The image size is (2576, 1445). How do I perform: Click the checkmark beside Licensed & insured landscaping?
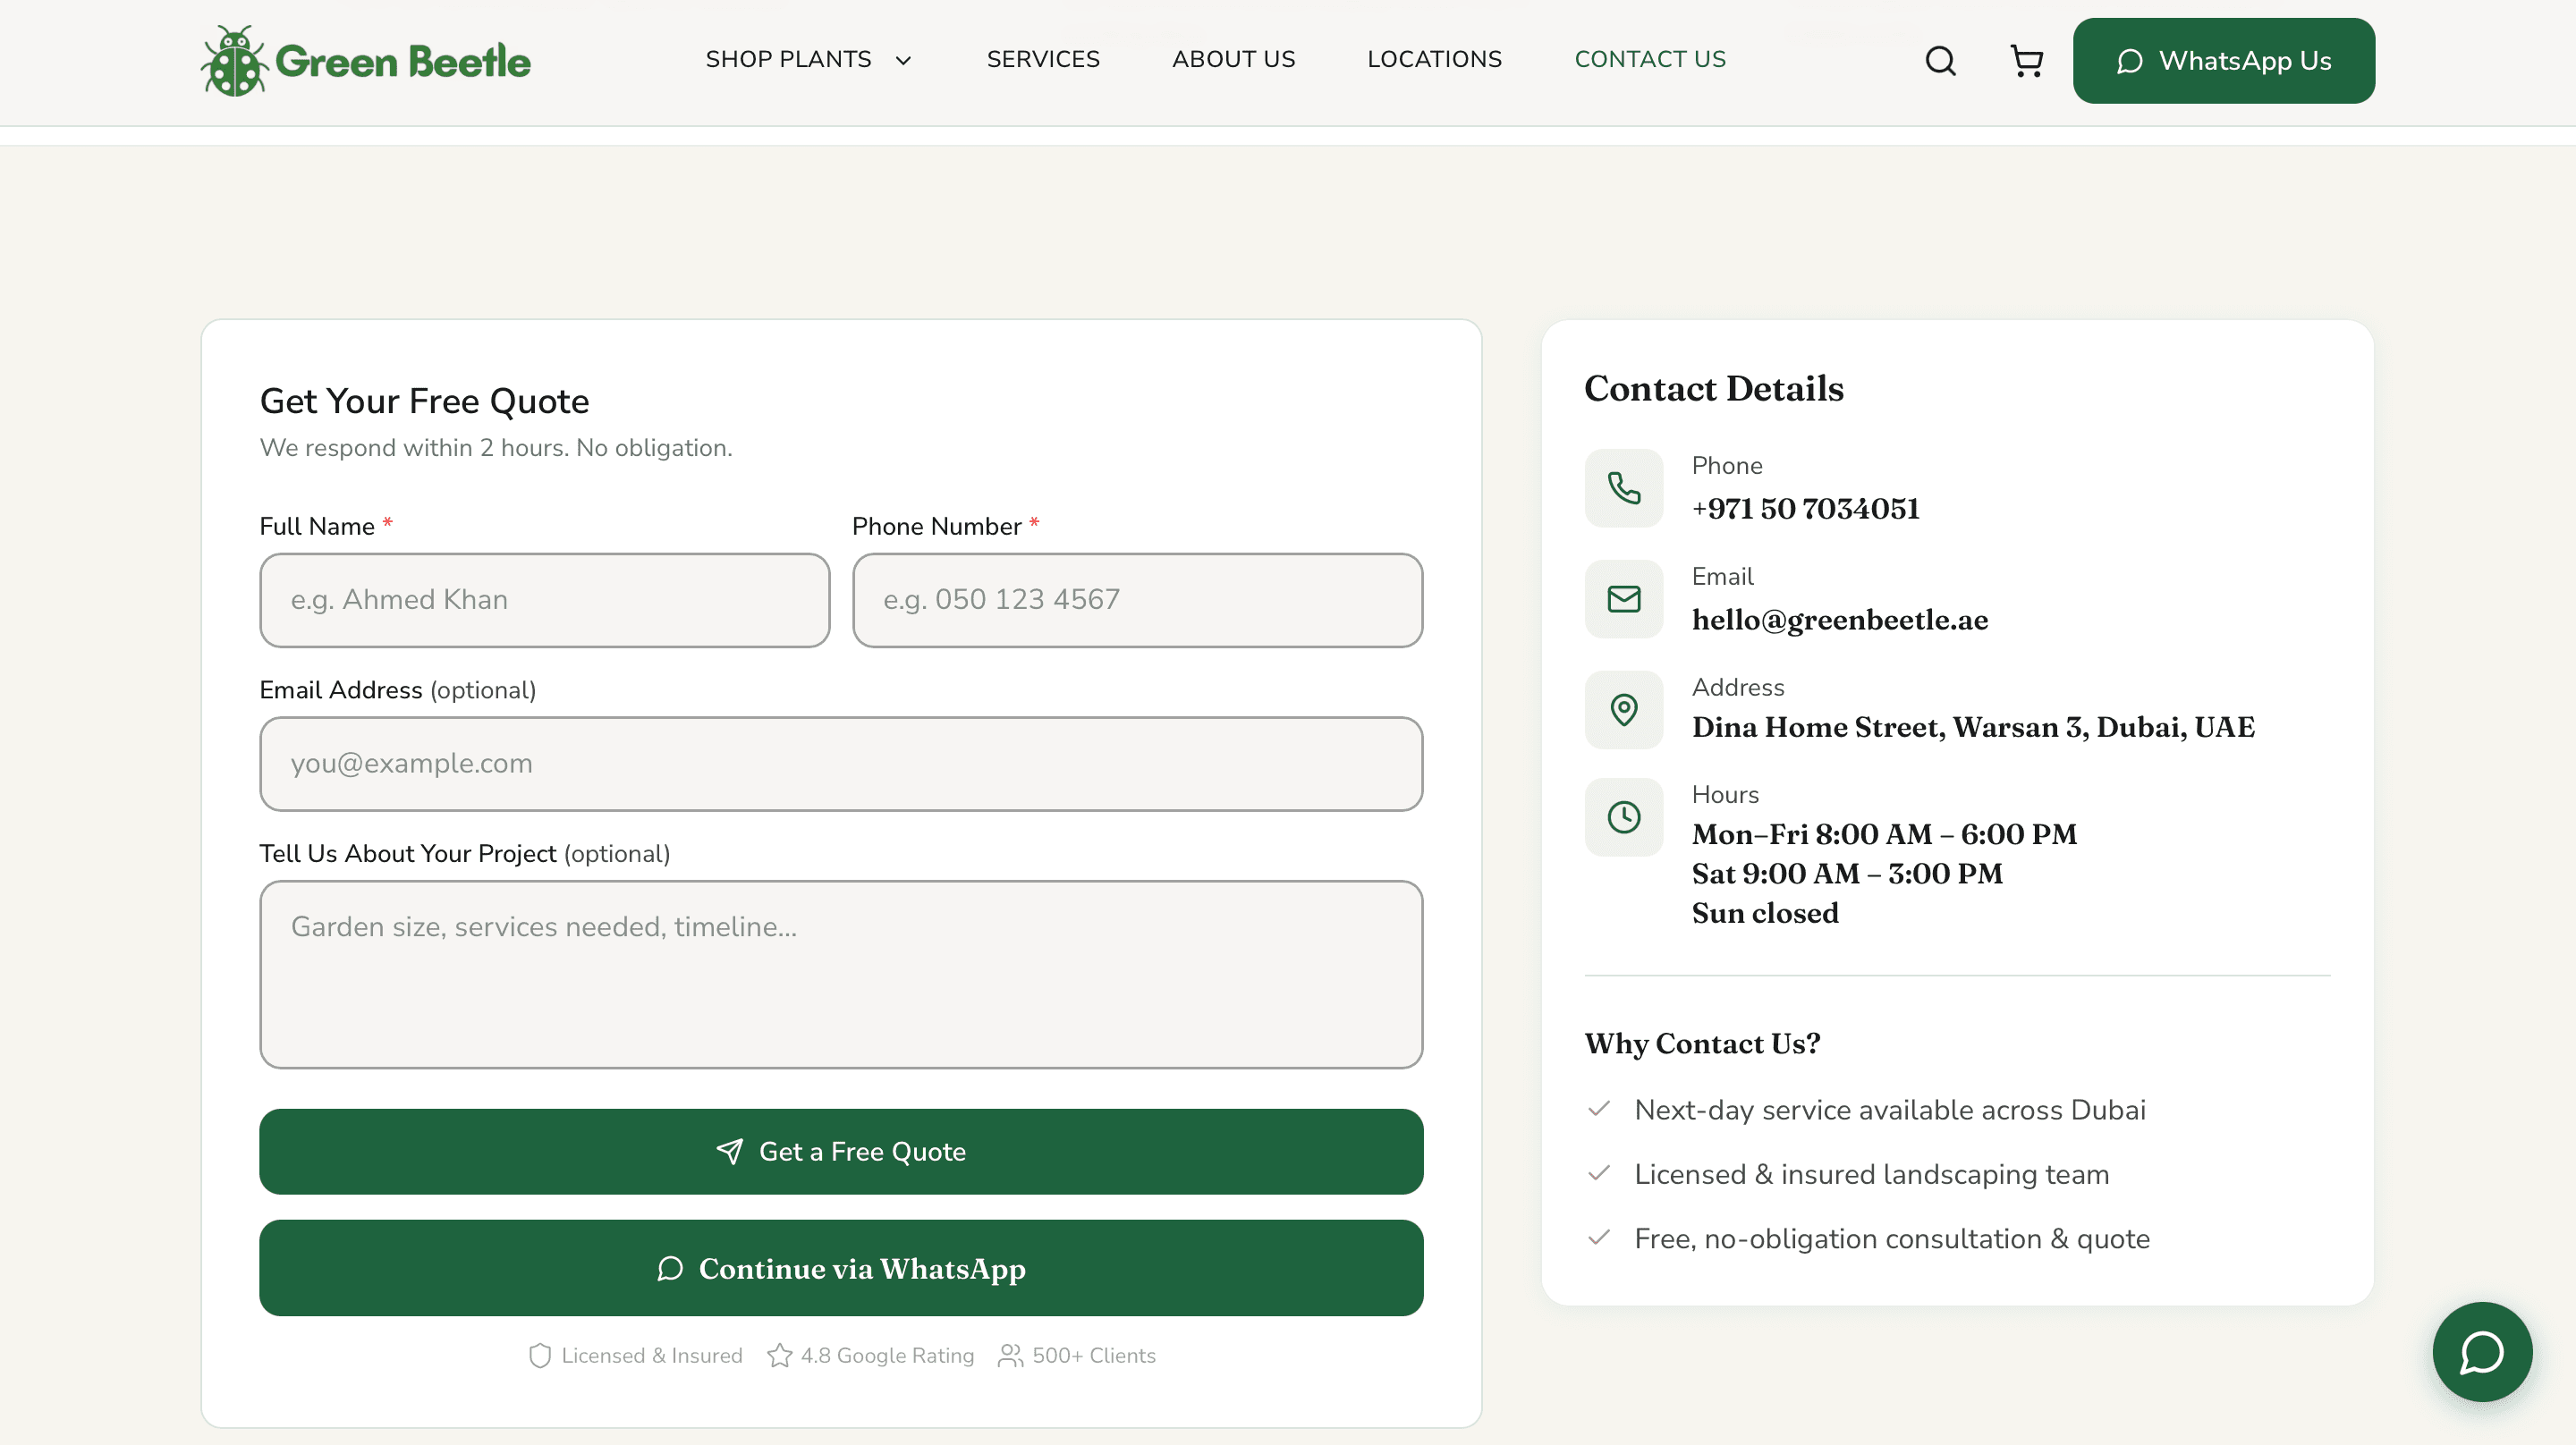(x=1599, y=1173)
